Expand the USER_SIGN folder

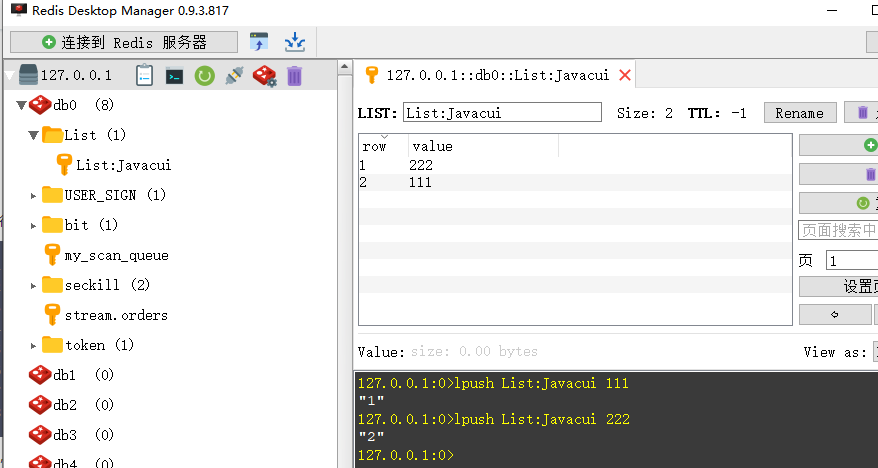coord(33,195)
